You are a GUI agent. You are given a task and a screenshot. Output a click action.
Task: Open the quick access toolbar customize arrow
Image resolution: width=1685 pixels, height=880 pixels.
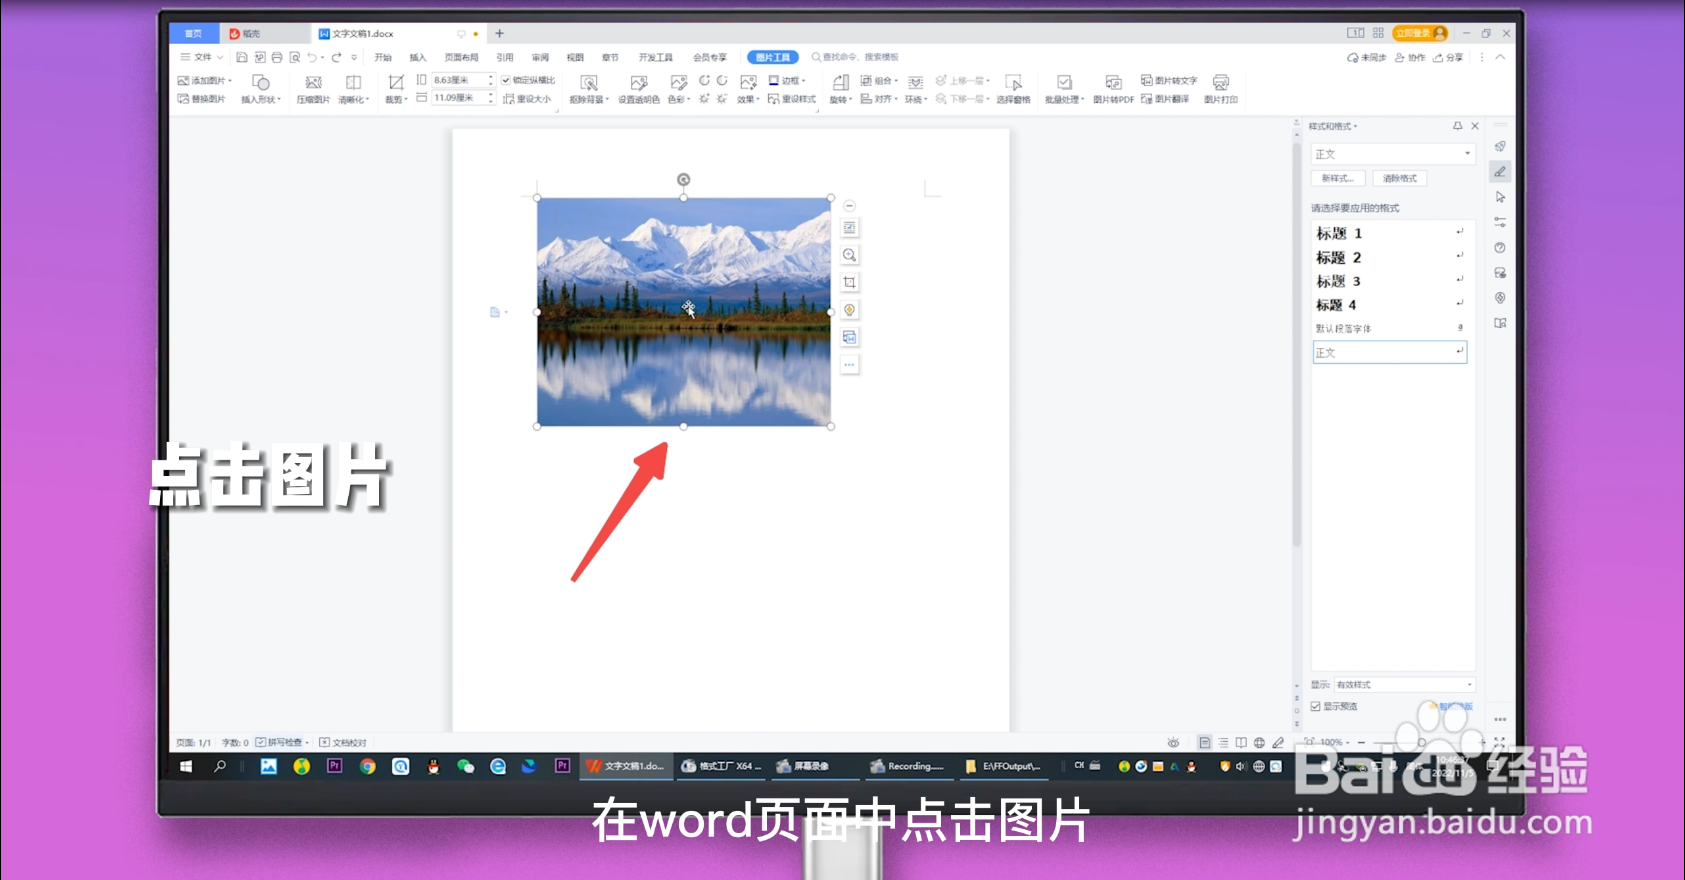[x=354, y=57]
